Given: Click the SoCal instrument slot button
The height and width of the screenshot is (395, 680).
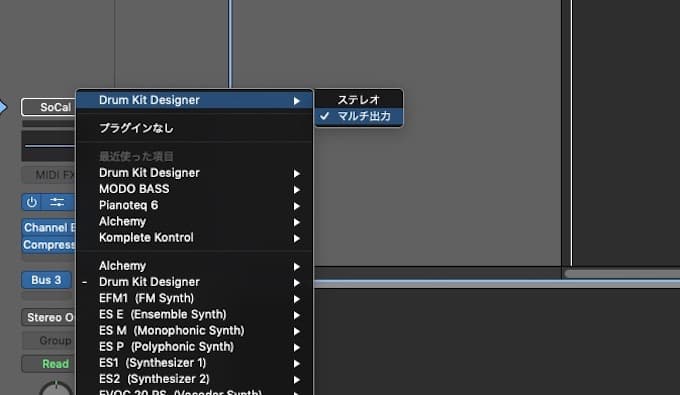Looking at the screenshot, I should pyautogui.click(x=48, y=107).
